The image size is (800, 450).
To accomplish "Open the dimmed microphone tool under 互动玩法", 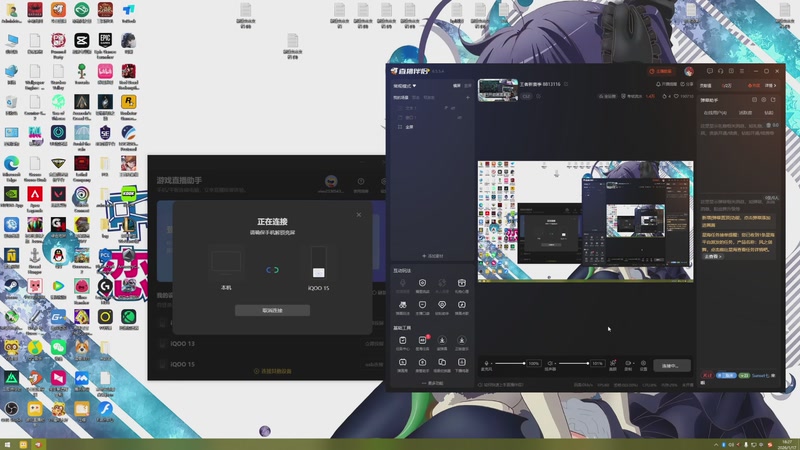I will pos(403,285).
